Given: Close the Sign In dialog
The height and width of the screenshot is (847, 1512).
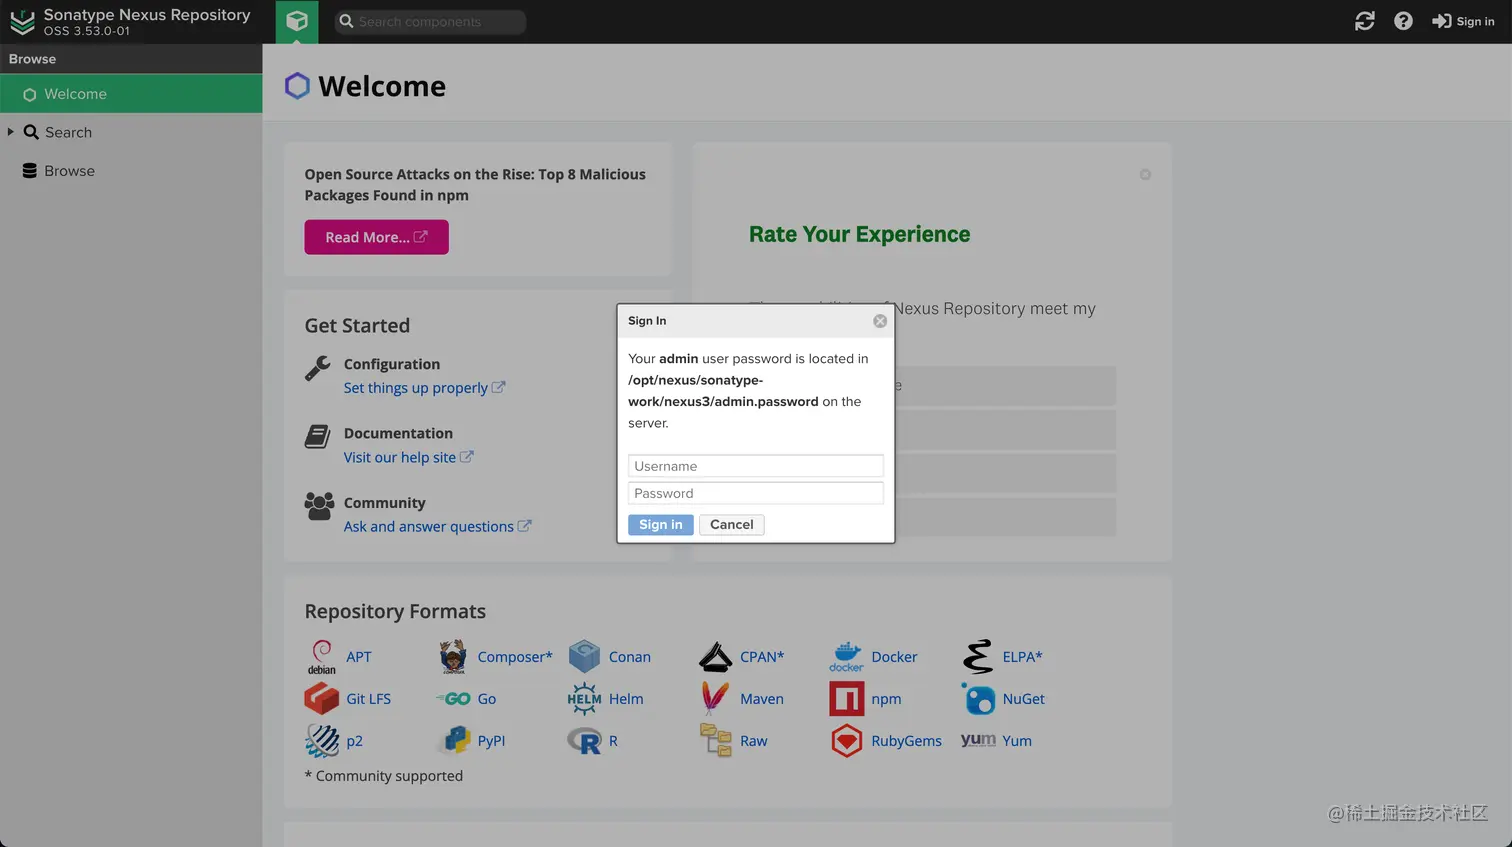Looking at the screenshot, I should coord(880,321).
